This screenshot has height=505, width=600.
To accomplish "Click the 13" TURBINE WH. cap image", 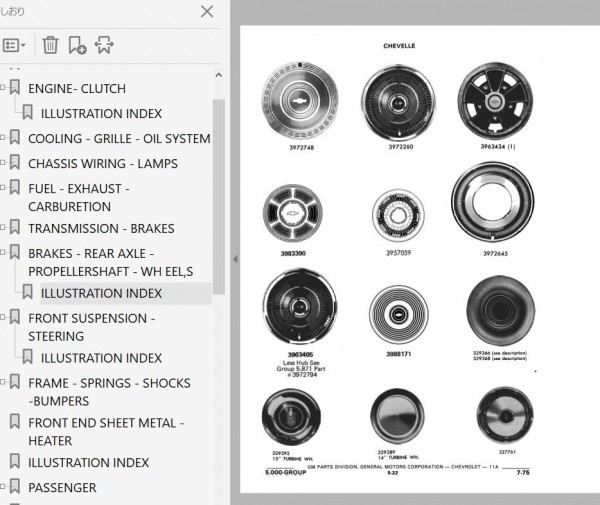I will [291, 417].
